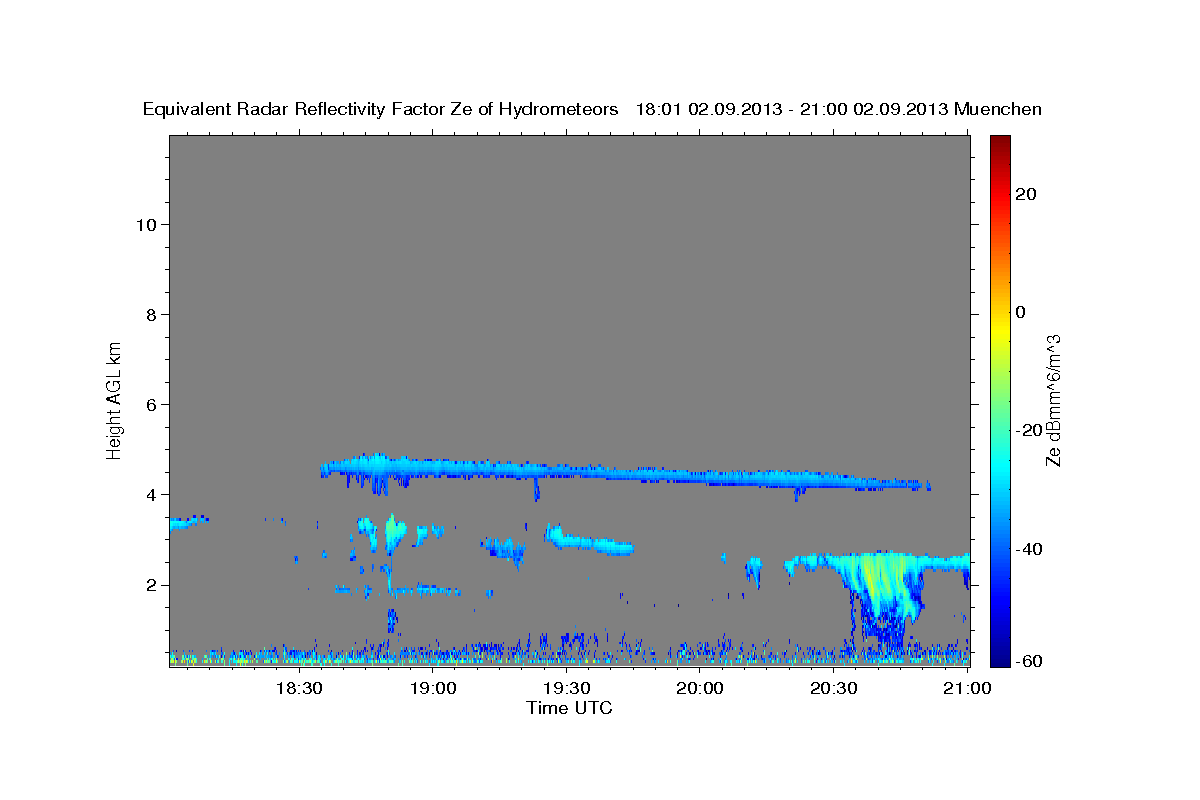The height and width of the screenshot is (800, 1200).
Task: Click the small cloud band near 19:35 at 3 km
Action: [x=589, y=541]
